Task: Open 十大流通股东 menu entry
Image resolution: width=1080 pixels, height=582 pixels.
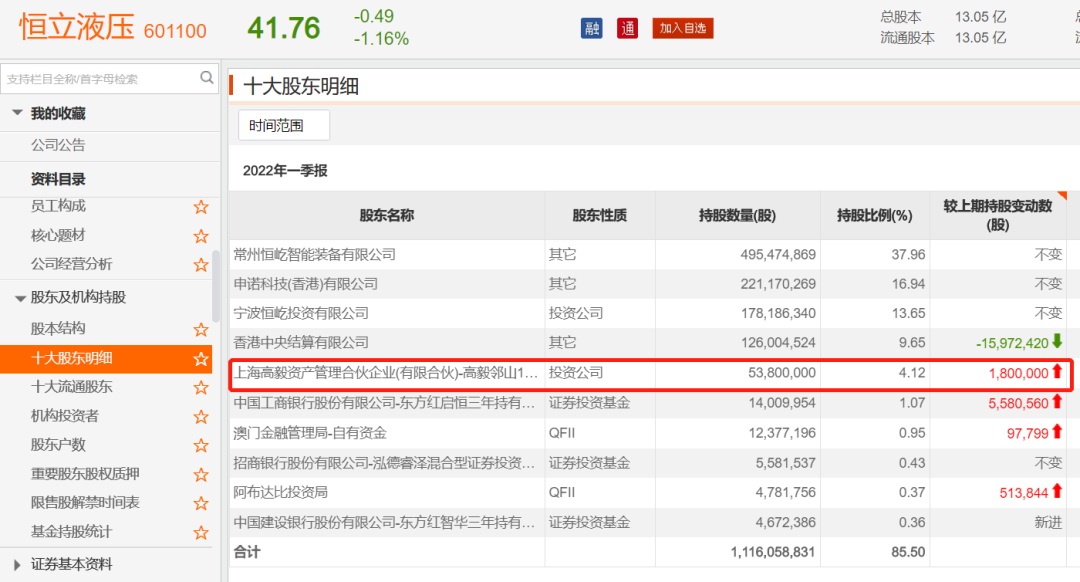Action: 71,386
